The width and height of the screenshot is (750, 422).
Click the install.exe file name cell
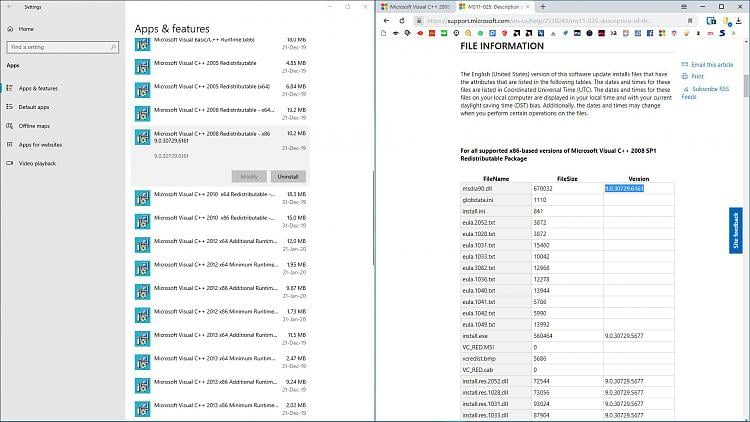[x=496, y=336]
